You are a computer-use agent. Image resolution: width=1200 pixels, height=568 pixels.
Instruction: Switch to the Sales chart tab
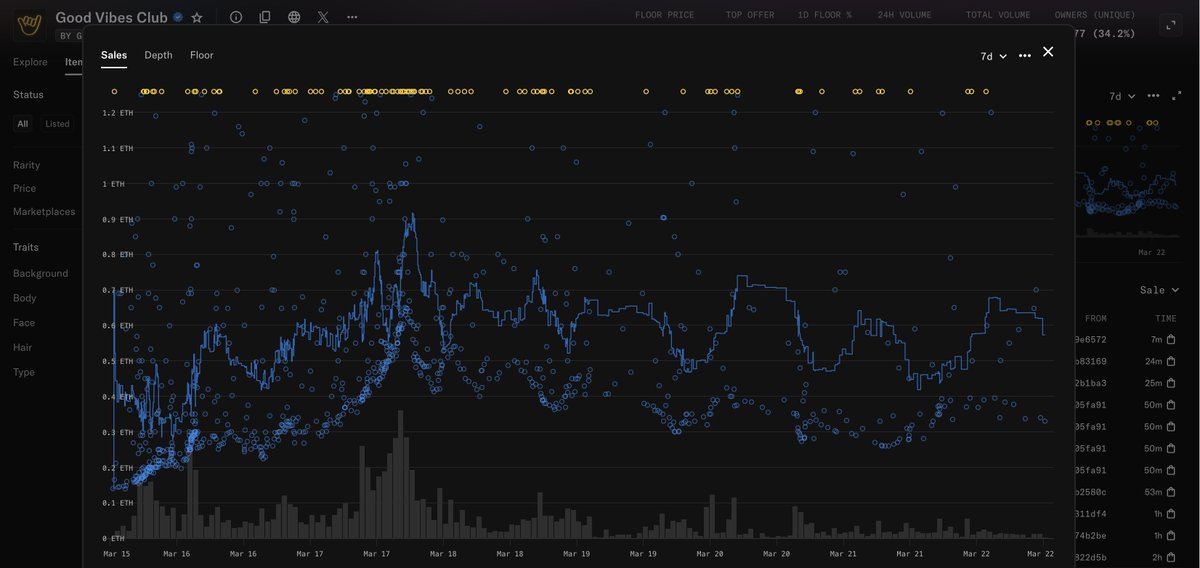tap(114, 55)
